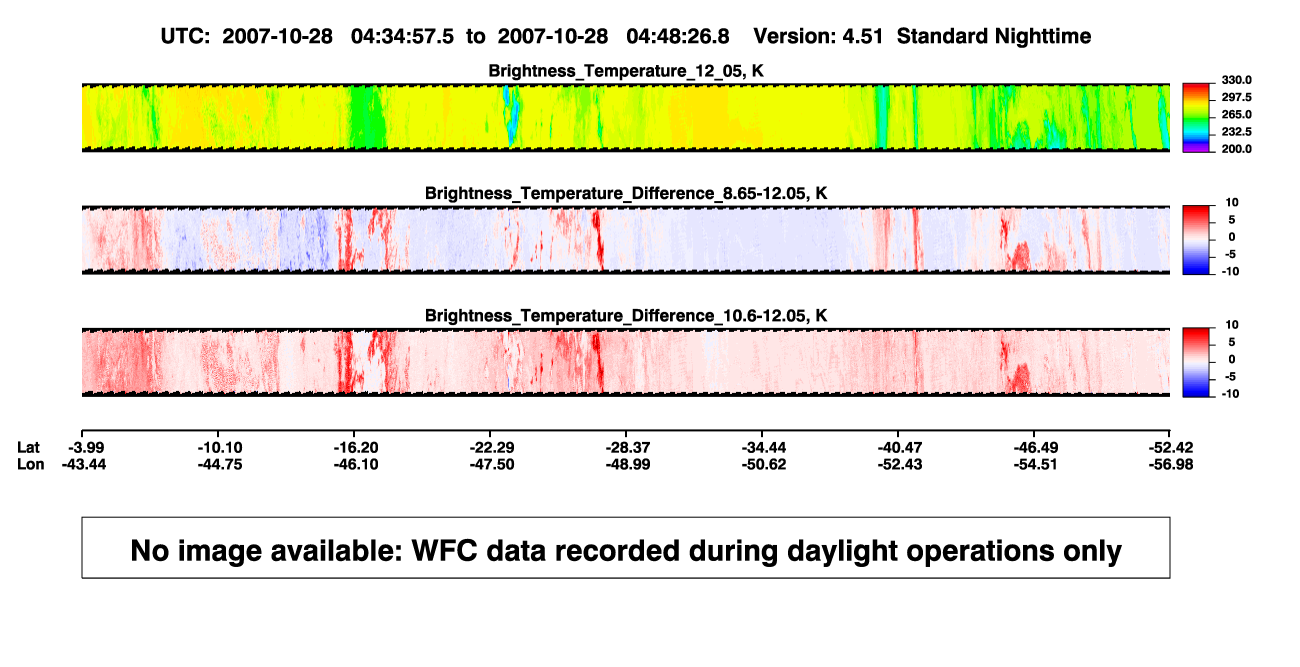Image resolution: width=1300 pixels, height=667 pixels.
Task: Click the top brightness temperature image strip
Action: click(x=625, y=118)
